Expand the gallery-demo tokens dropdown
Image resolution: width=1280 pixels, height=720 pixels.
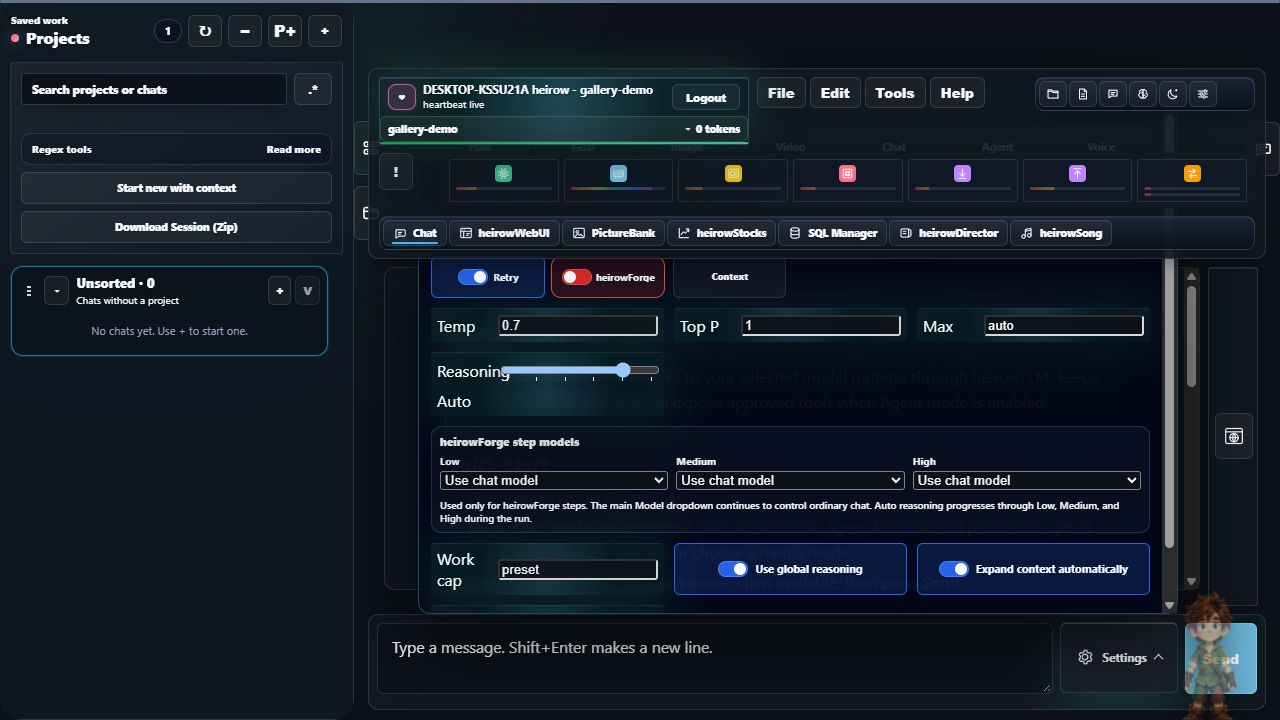click(712, 129)
